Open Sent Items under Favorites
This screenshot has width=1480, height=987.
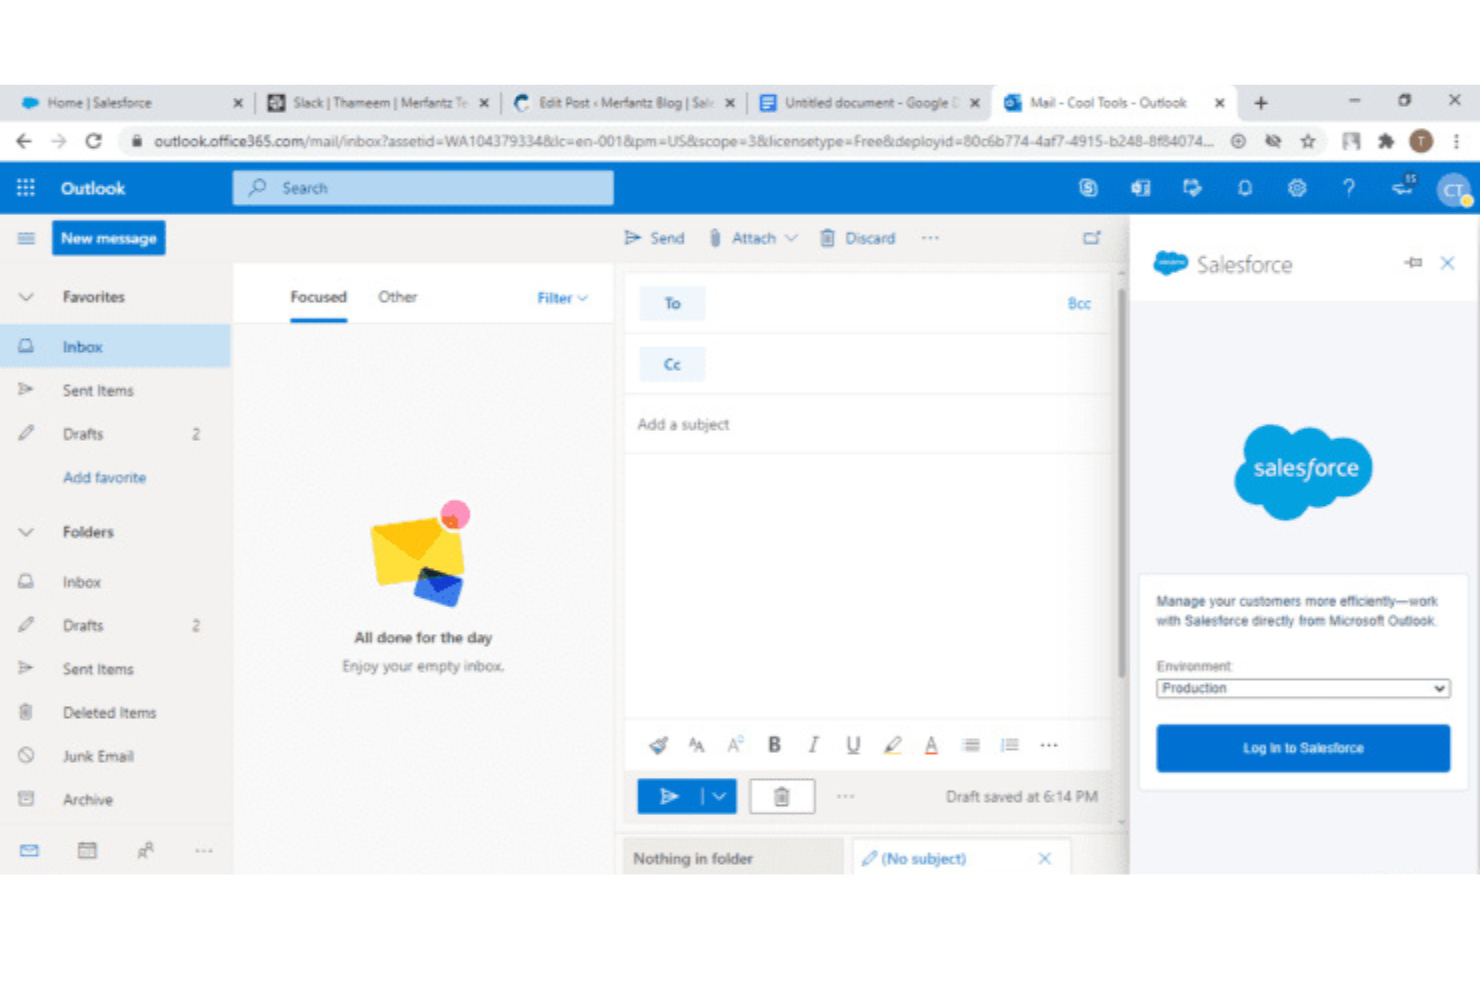click(x=116, y=390)
